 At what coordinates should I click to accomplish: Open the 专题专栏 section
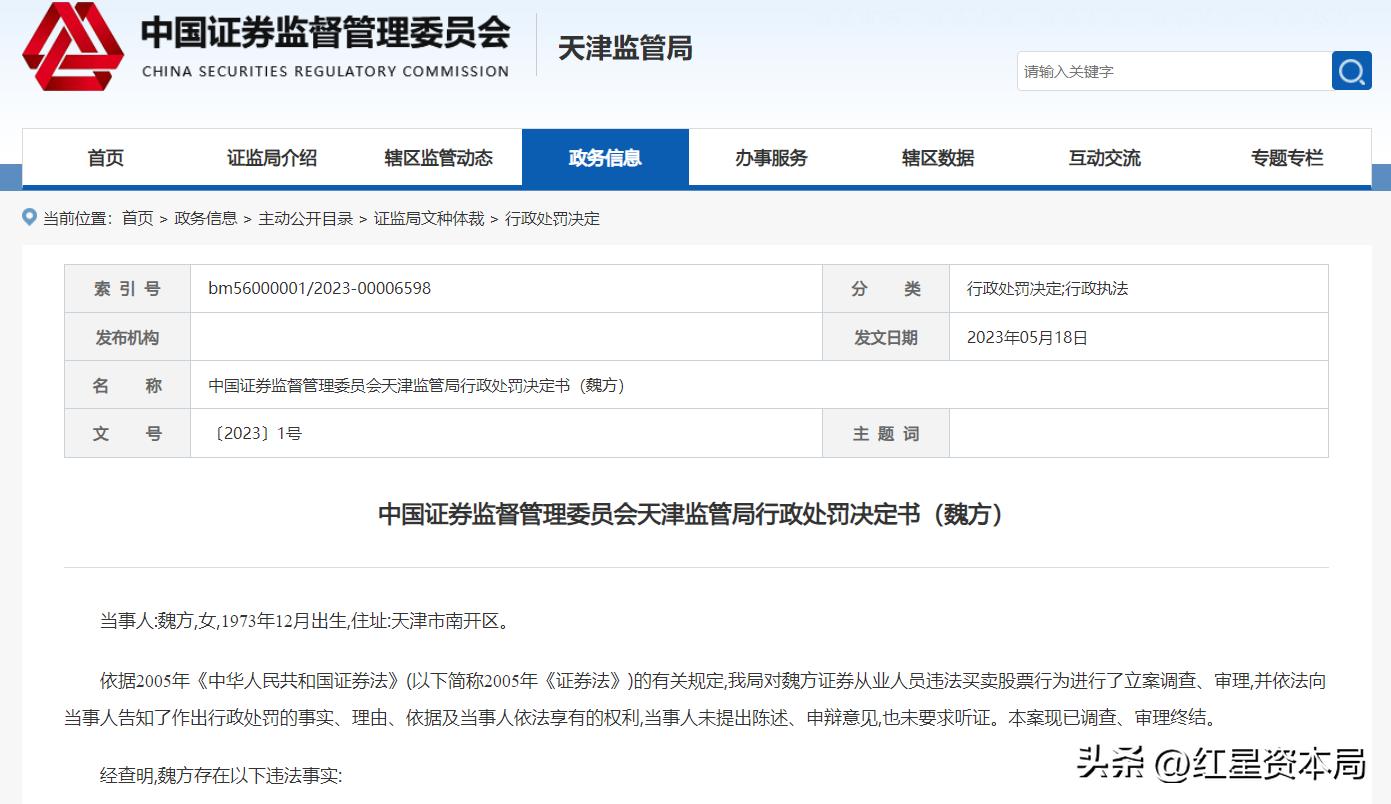click(x=1286, y=157)
